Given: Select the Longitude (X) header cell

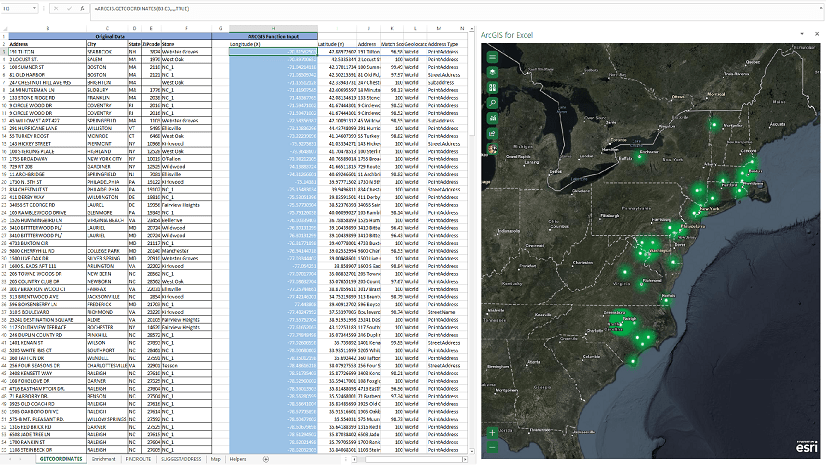Looking at the screenshot, I should pos(273,44).
